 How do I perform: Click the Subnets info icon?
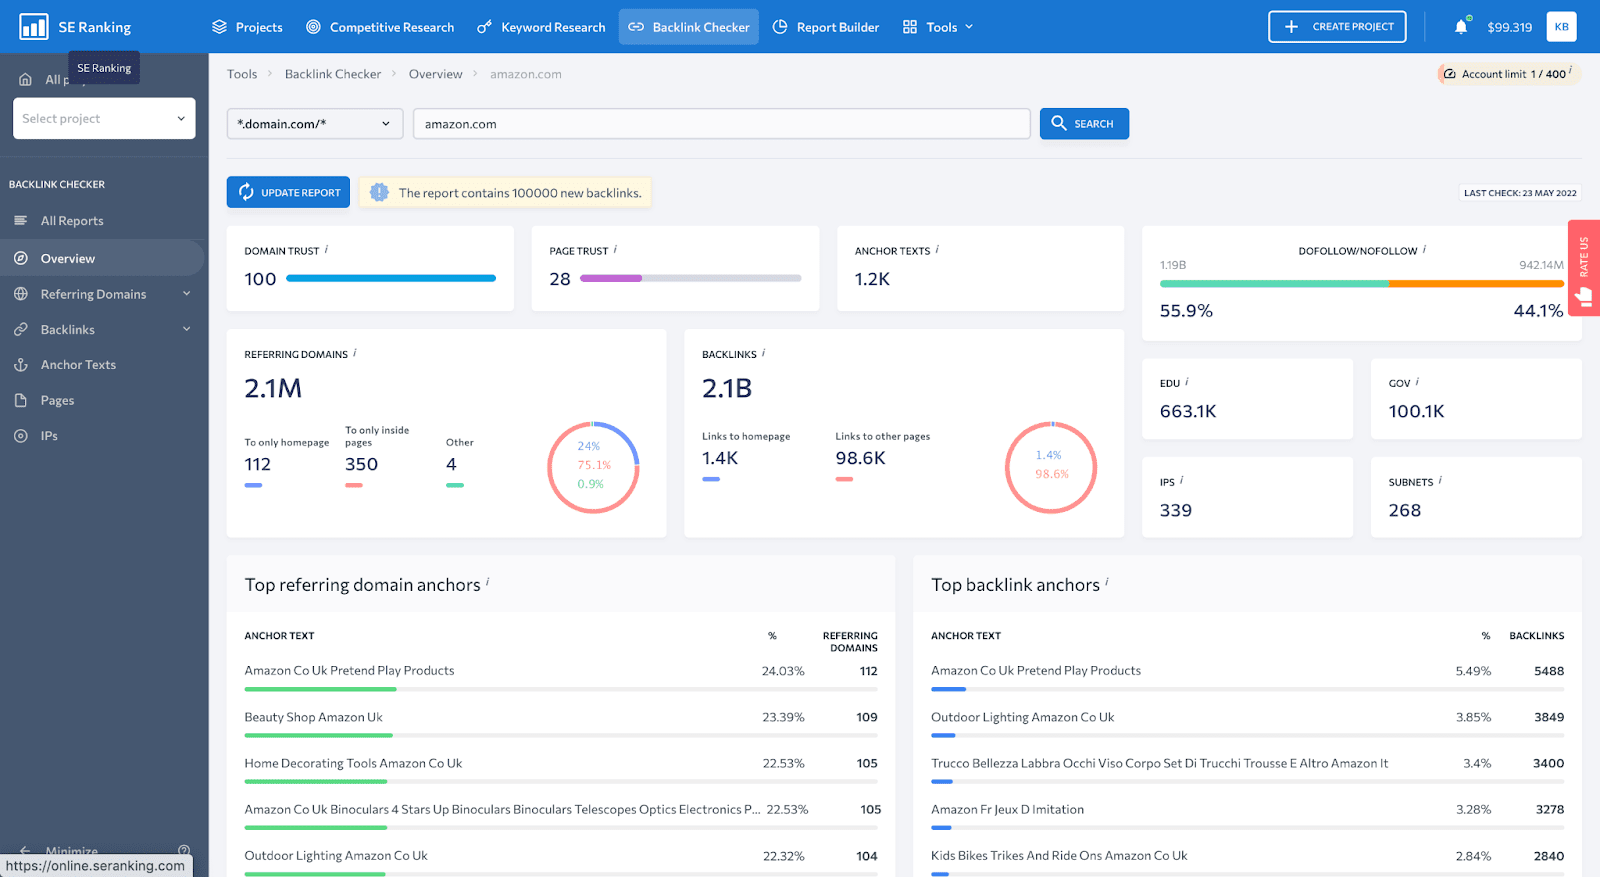coord(1440,481)
